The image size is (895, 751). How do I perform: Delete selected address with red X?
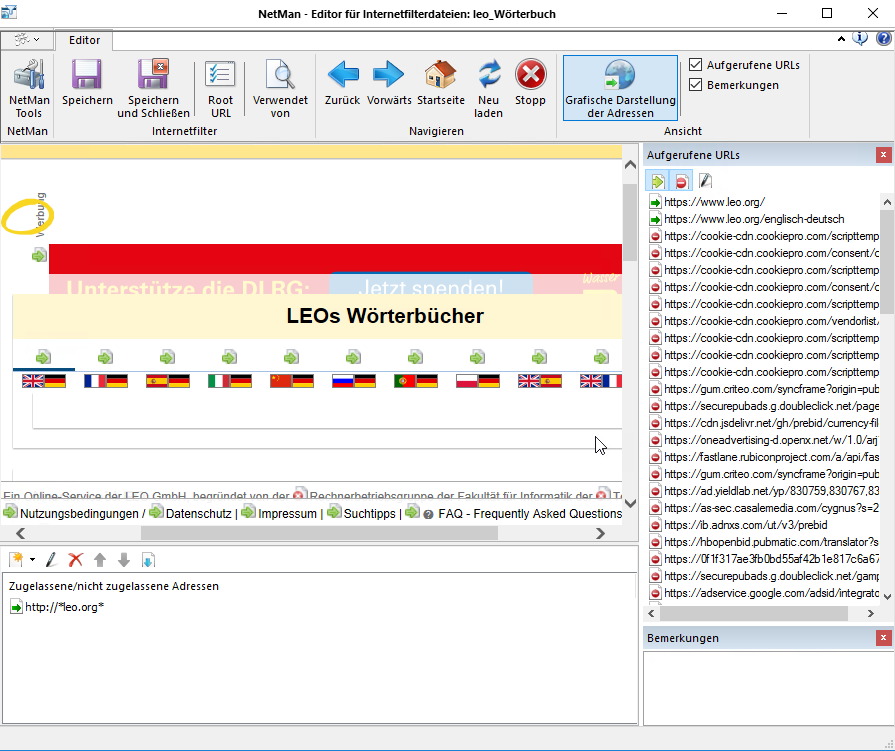pos(75,560)
